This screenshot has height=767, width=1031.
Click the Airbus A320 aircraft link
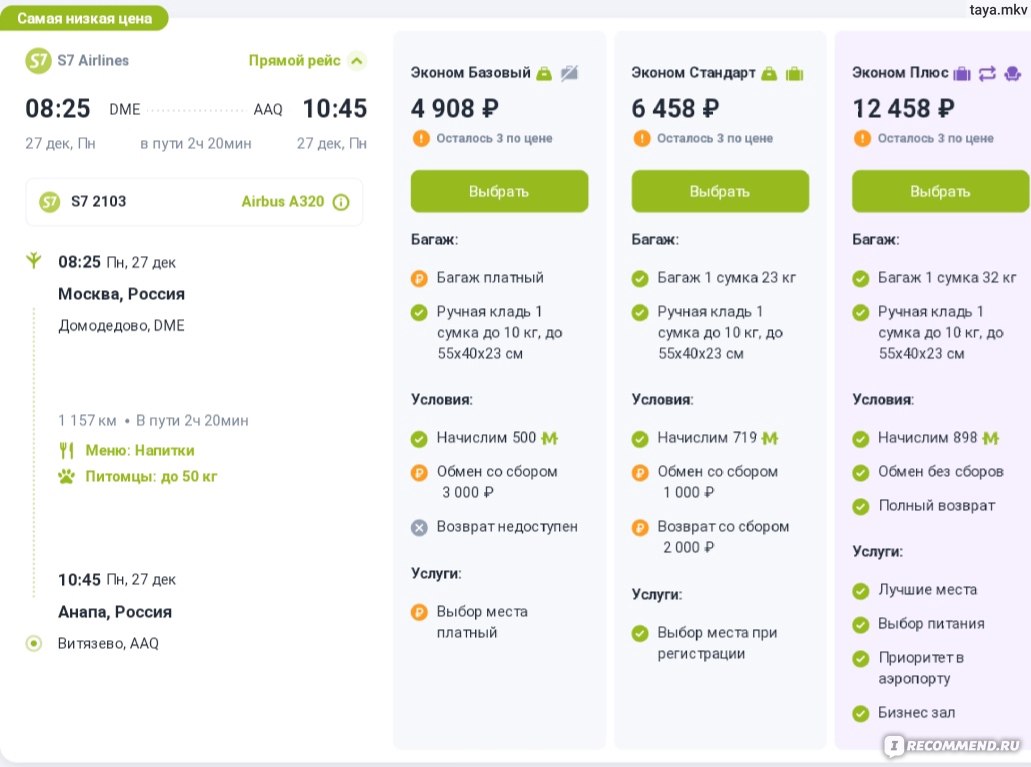[x=283, y=202]
